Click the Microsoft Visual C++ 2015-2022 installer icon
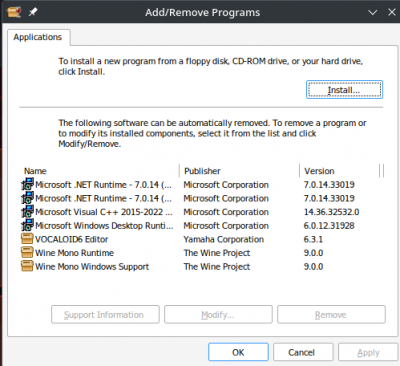The image size is (400, 366). [x=27, y=212]
